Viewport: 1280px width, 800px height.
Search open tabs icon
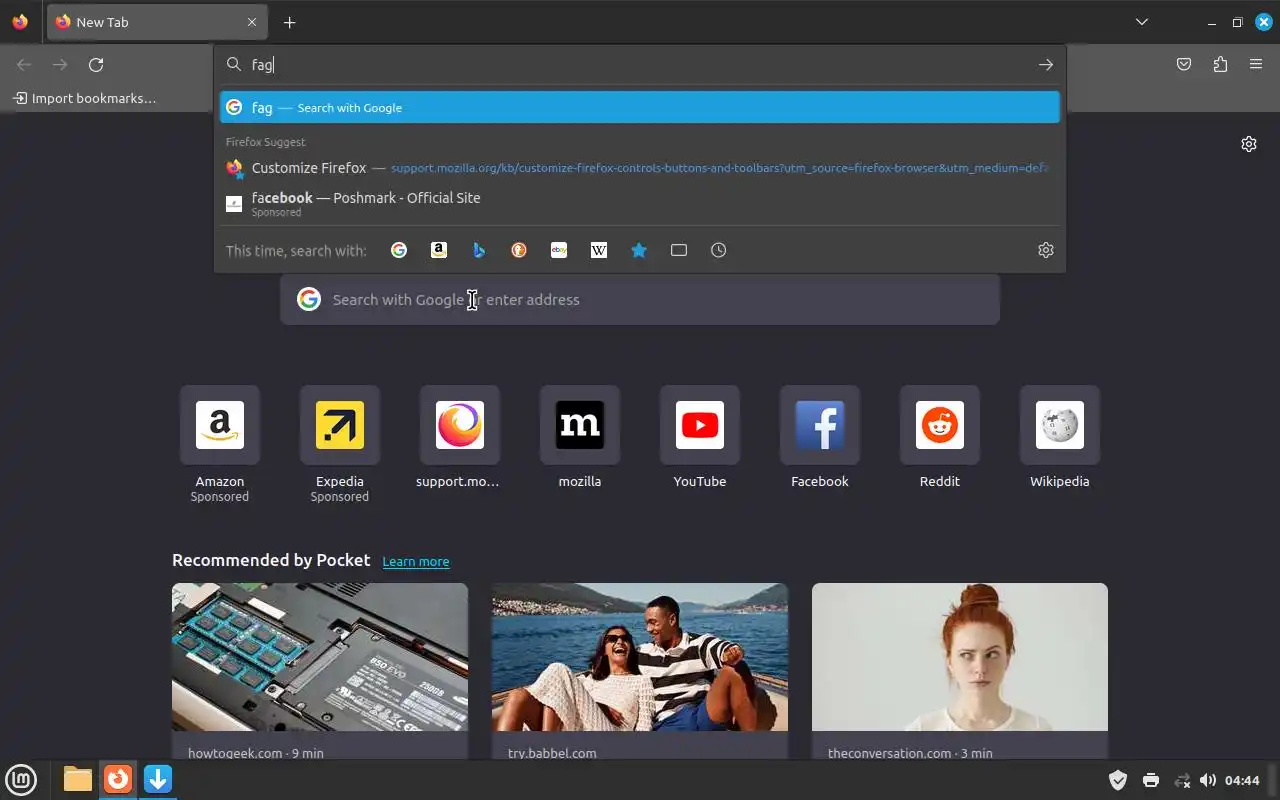click(x=679, y=250)
